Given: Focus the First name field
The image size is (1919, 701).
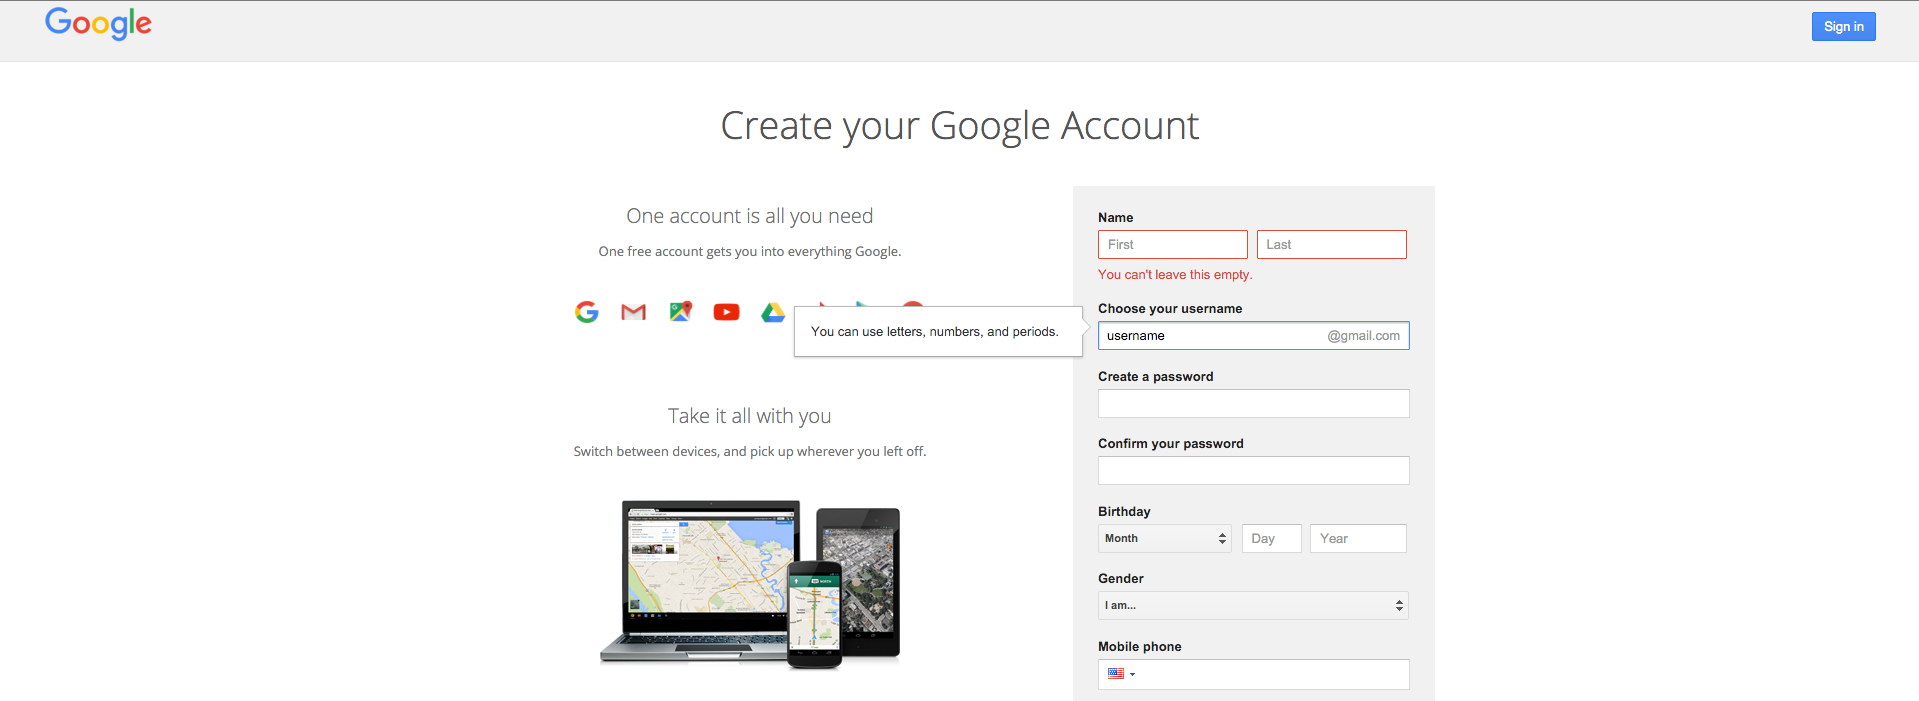Looking at the screenshot, I should 1172,245.
